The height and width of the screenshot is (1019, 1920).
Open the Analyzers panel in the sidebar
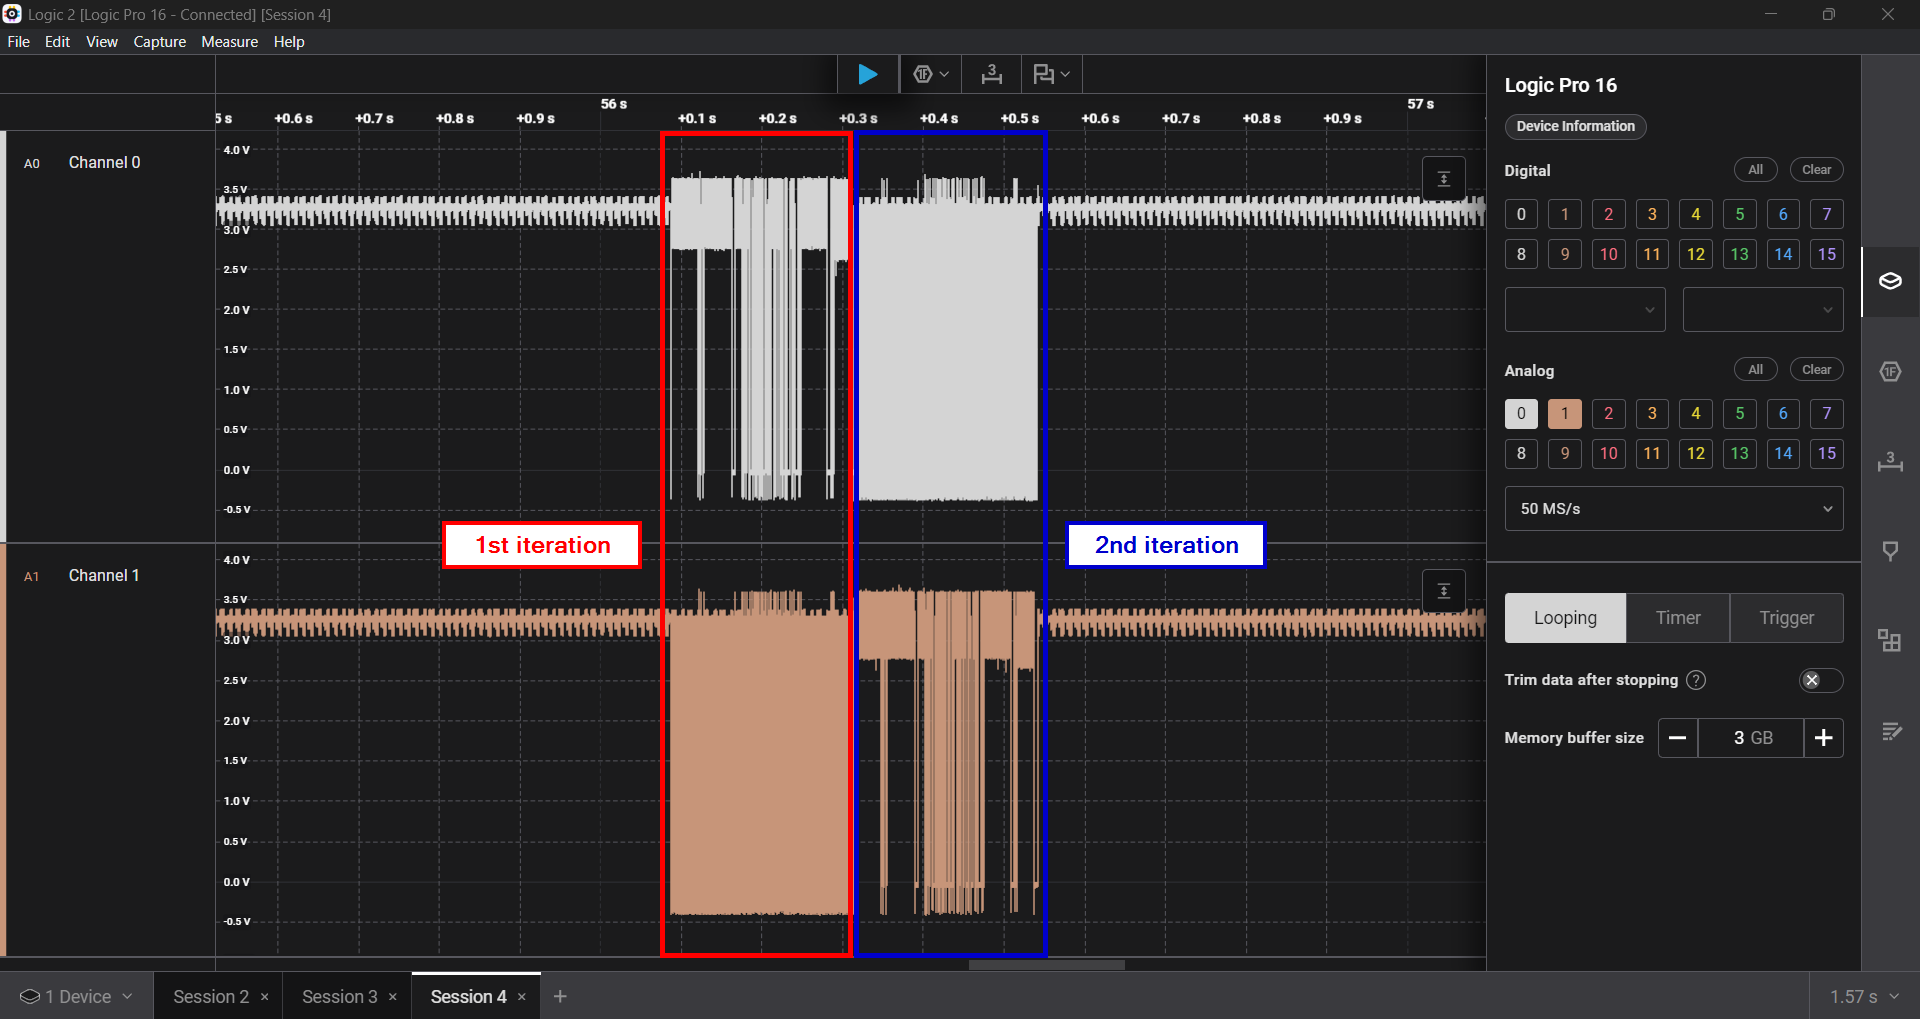click(1889, 372)
